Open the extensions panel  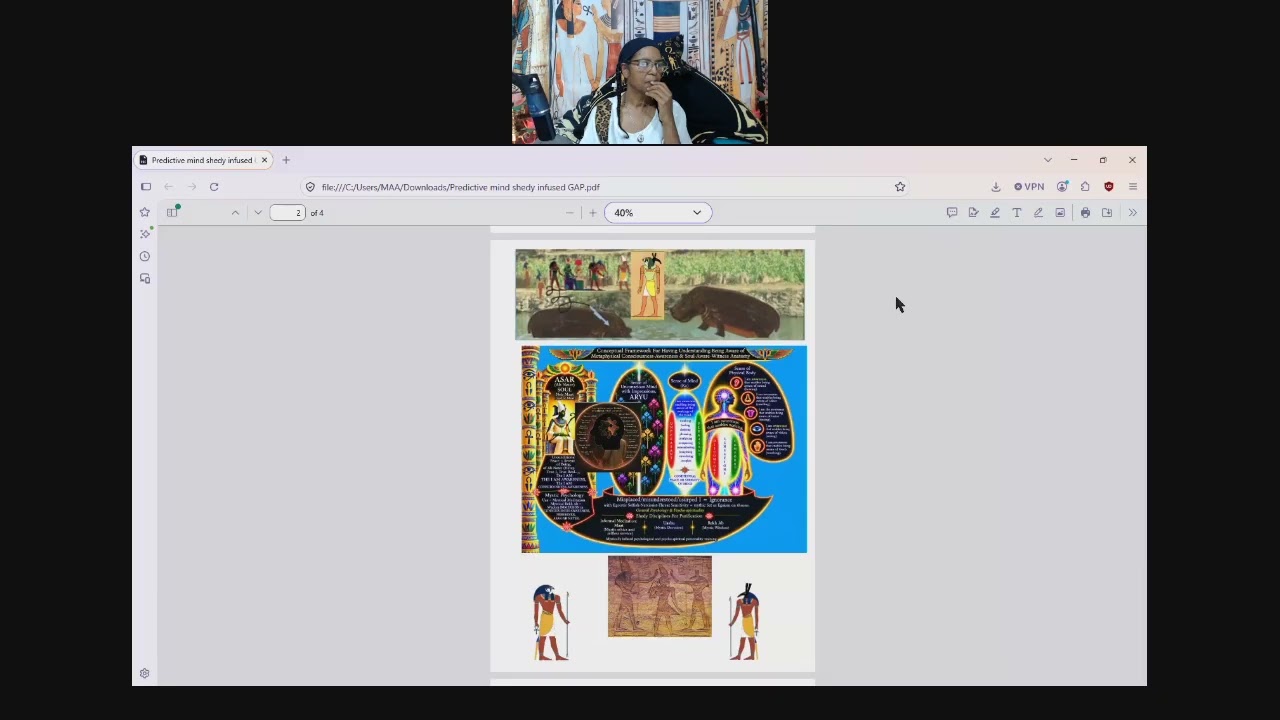coord(1085,187)
